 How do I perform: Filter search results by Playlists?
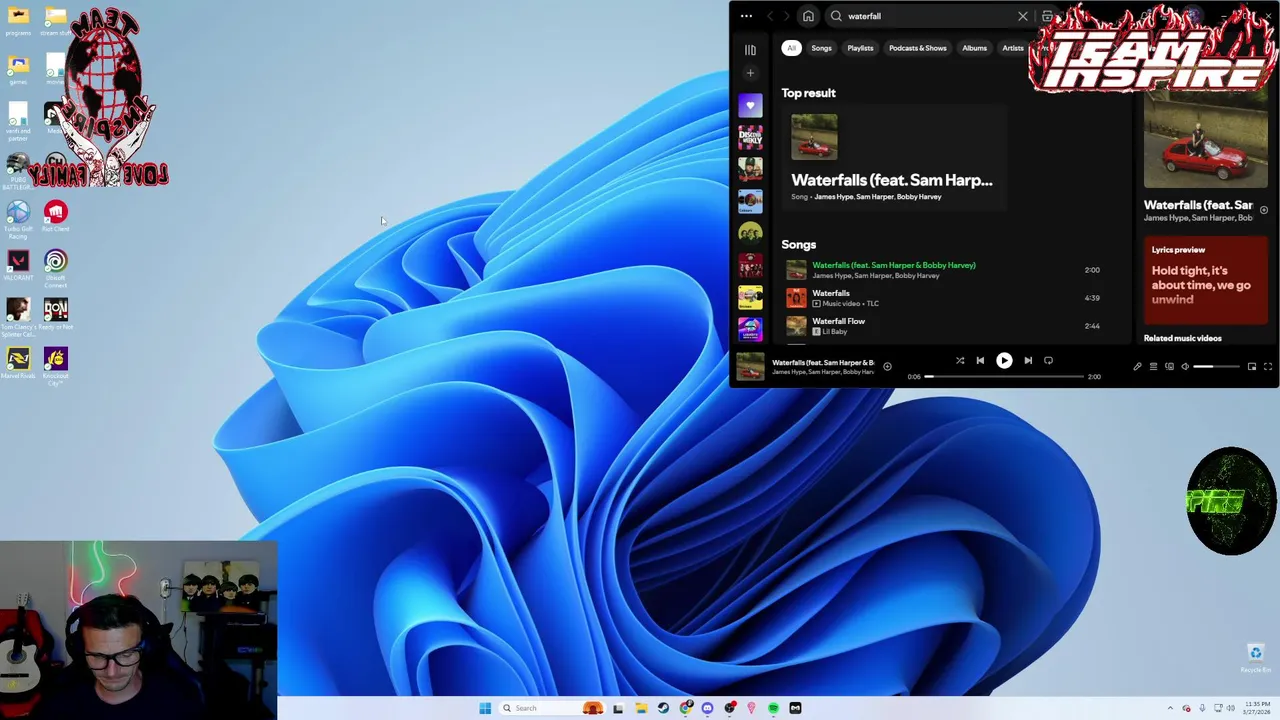860,48
